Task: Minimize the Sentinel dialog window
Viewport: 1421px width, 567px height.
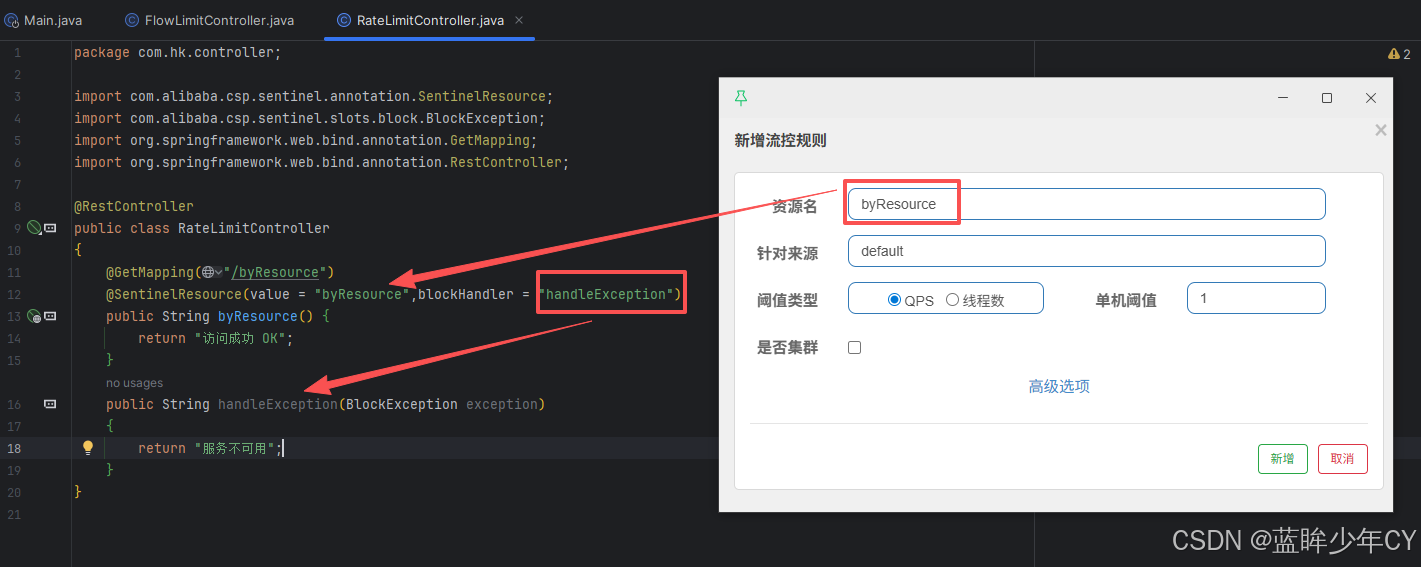Action: pyautogui.click(x=1283, y=98)
